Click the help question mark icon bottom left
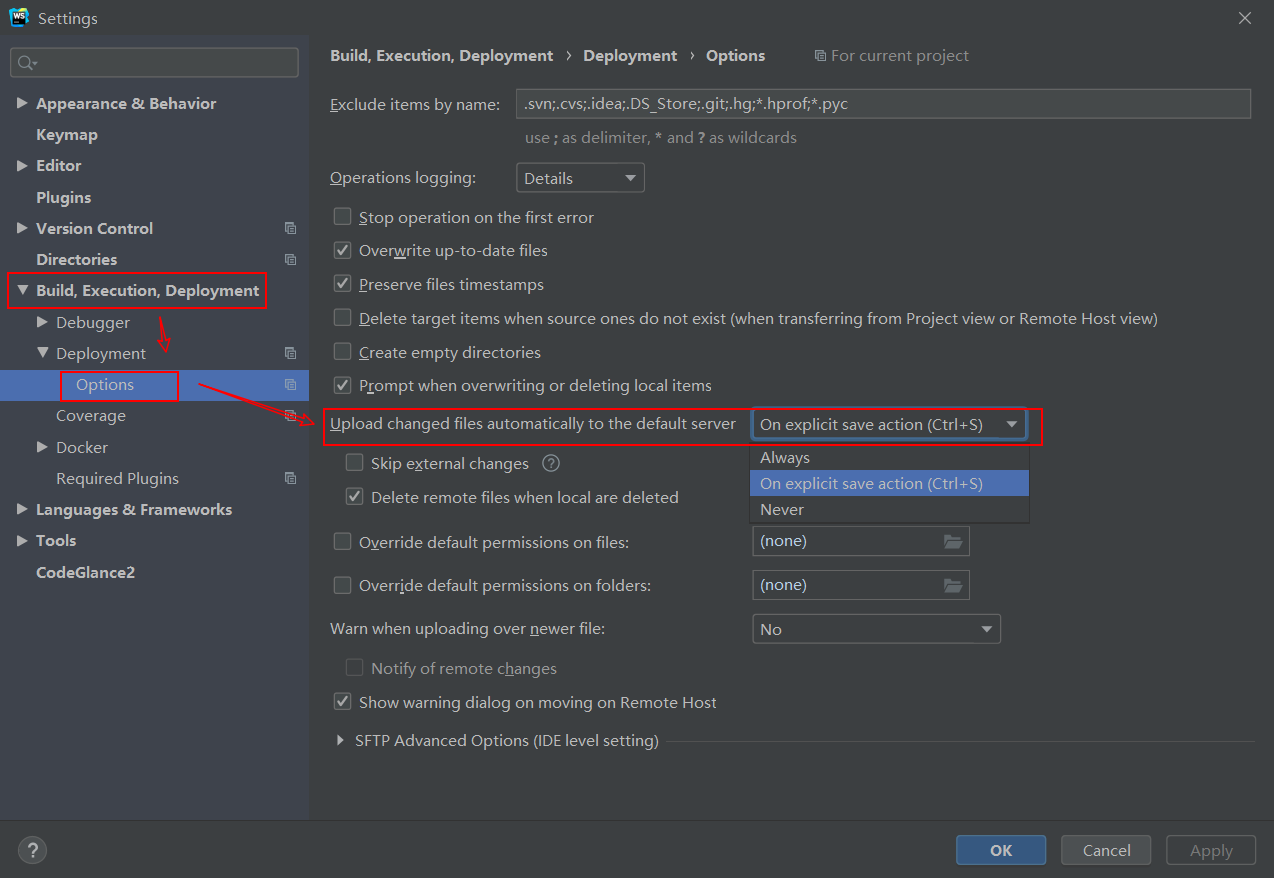Screen dimensions: 1274x878 click(32, 849)
